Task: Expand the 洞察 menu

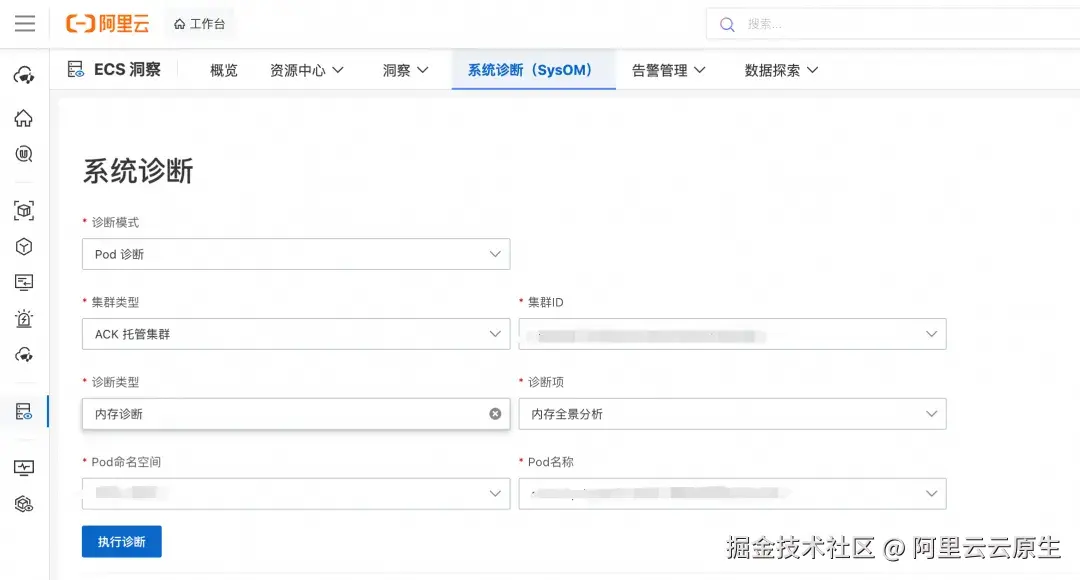Action: 406,70
